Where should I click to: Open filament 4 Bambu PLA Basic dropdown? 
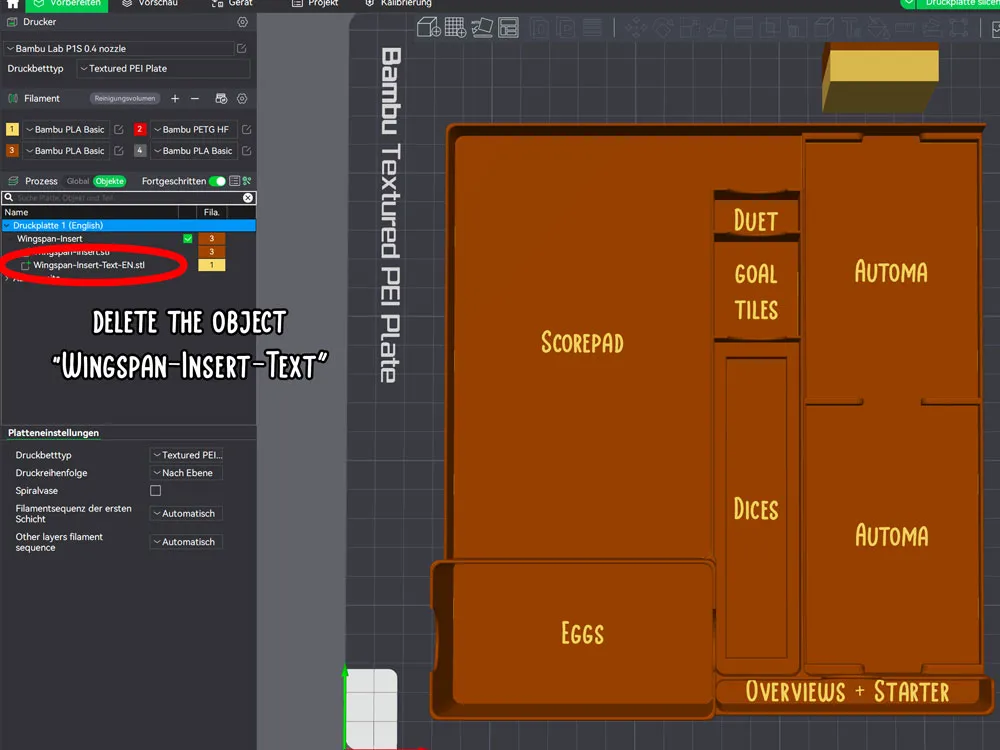click(194, 151)
